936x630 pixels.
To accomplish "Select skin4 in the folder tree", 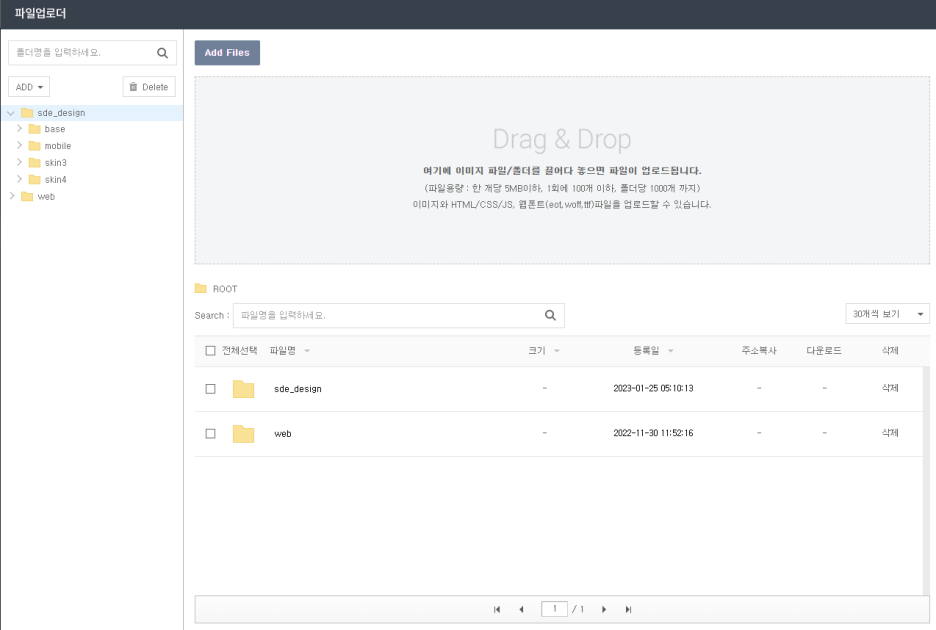I will (x=56, y=179).
